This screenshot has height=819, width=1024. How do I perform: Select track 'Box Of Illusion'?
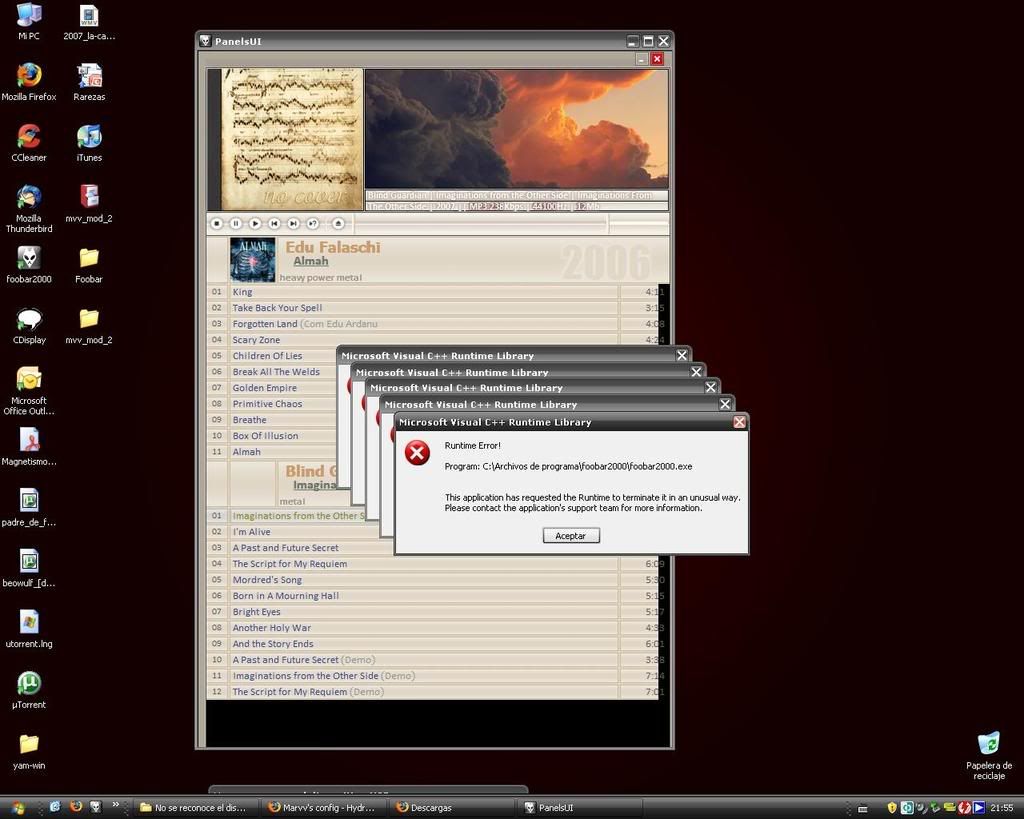[272, 436]
